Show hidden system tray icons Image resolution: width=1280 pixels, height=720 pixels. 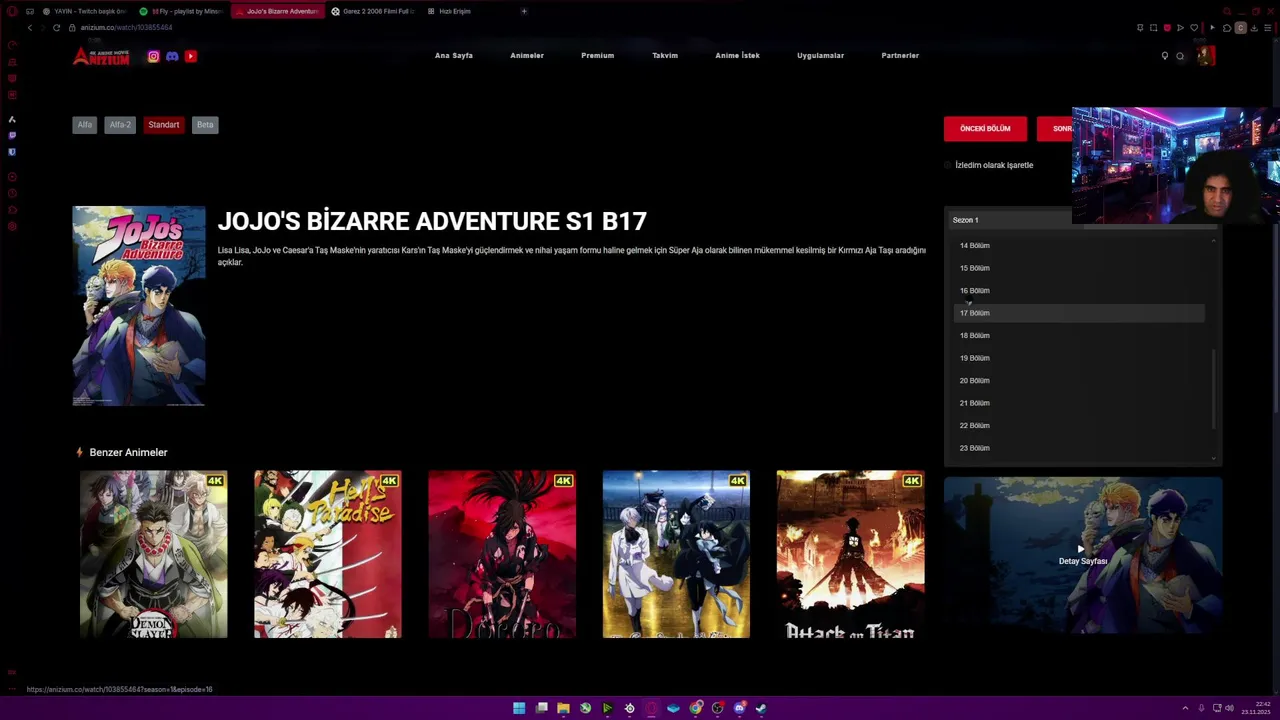click(1185, 708)
